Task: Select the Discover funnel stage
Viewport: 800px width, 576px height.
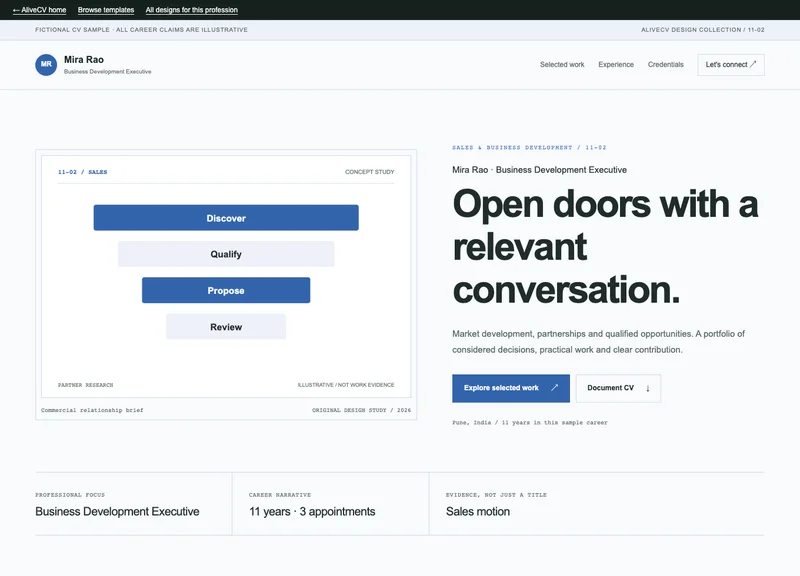Action: coord(226,218)
